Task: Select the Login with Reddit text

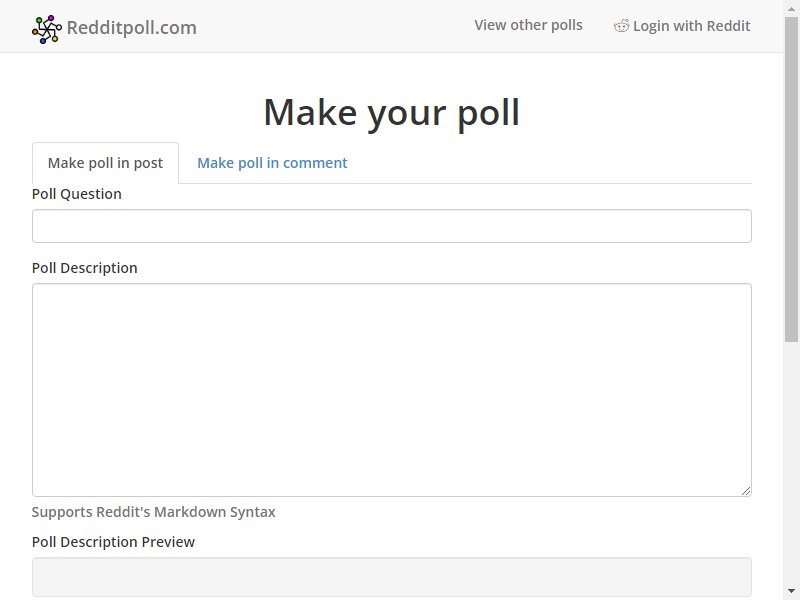Action: 691,26
